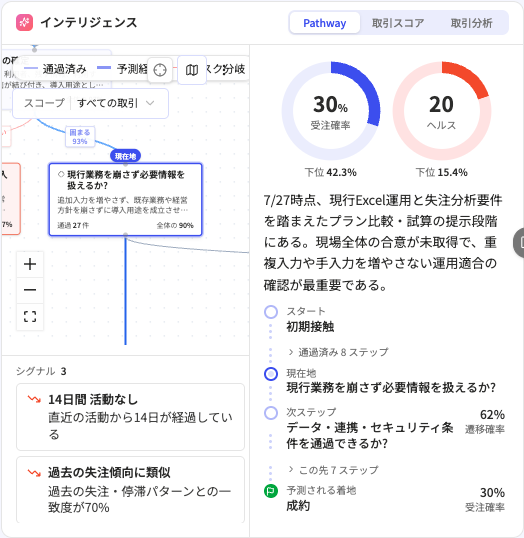524x538 pixels.
Task: Click the 固まる 93% edge label
Action: click(x=80, y=137)
